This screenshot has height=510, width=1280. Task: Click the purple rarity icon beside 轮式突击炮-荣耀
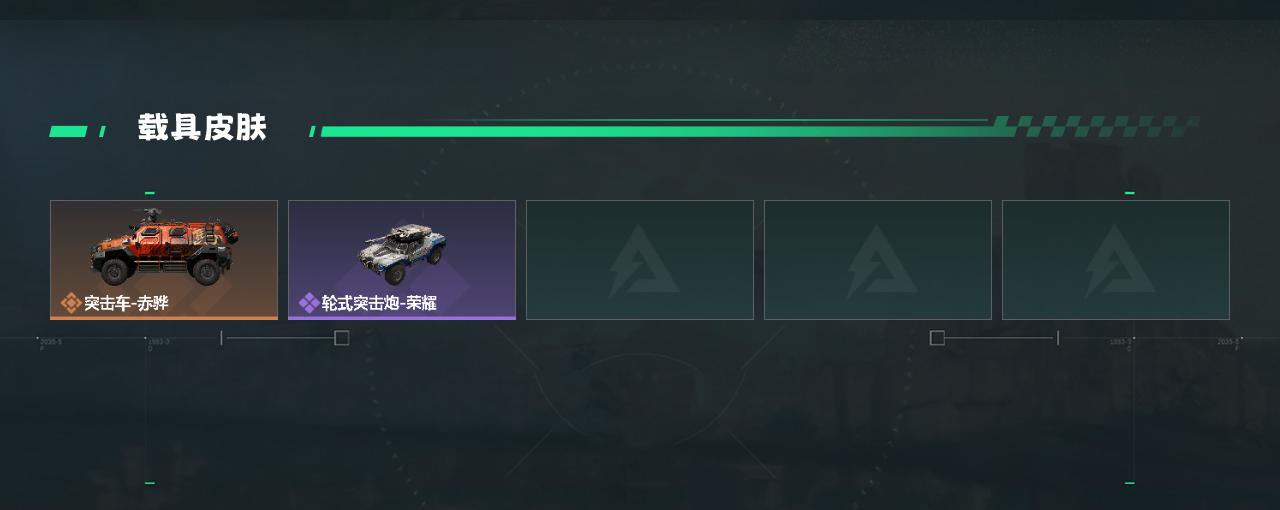pos(309,303)
